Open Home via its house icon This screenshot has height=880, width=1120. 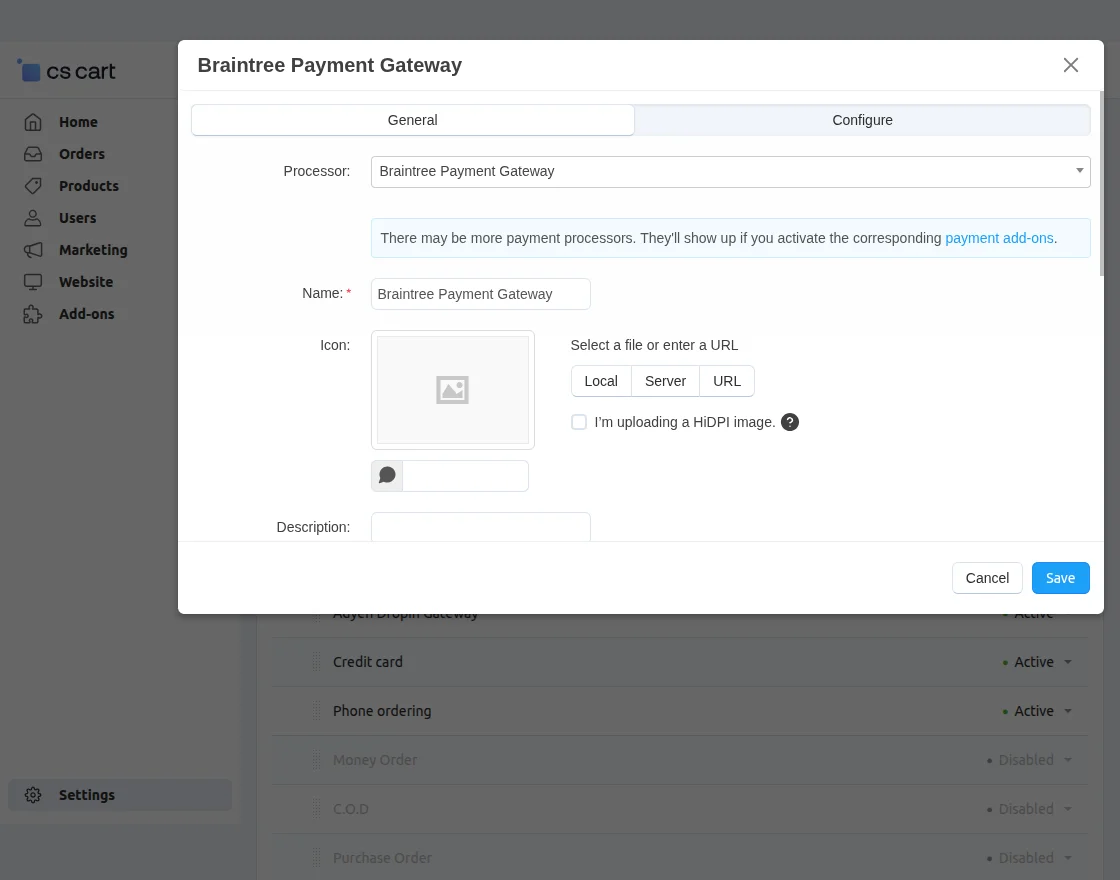(x=33, y=122)
